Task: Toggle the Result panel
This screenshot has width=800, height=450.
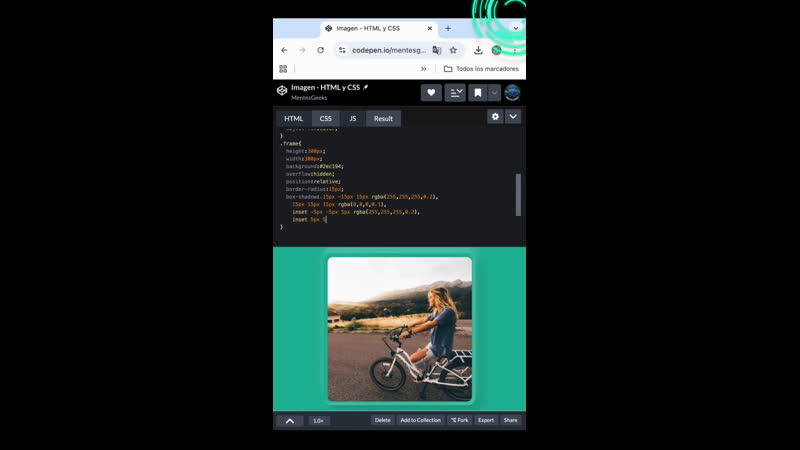Action: pos(383,118)
